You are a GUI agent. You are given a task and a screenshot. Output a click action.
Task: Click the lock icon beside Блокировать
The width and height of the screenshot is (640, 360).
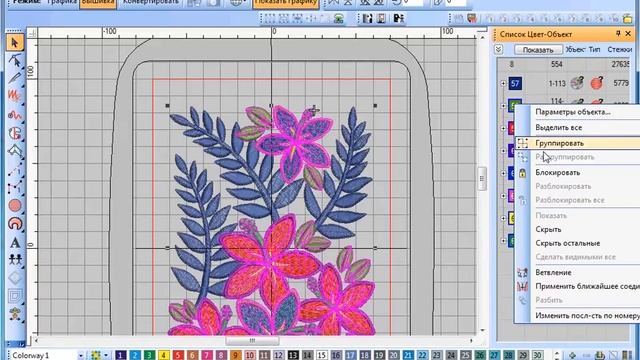522,173
